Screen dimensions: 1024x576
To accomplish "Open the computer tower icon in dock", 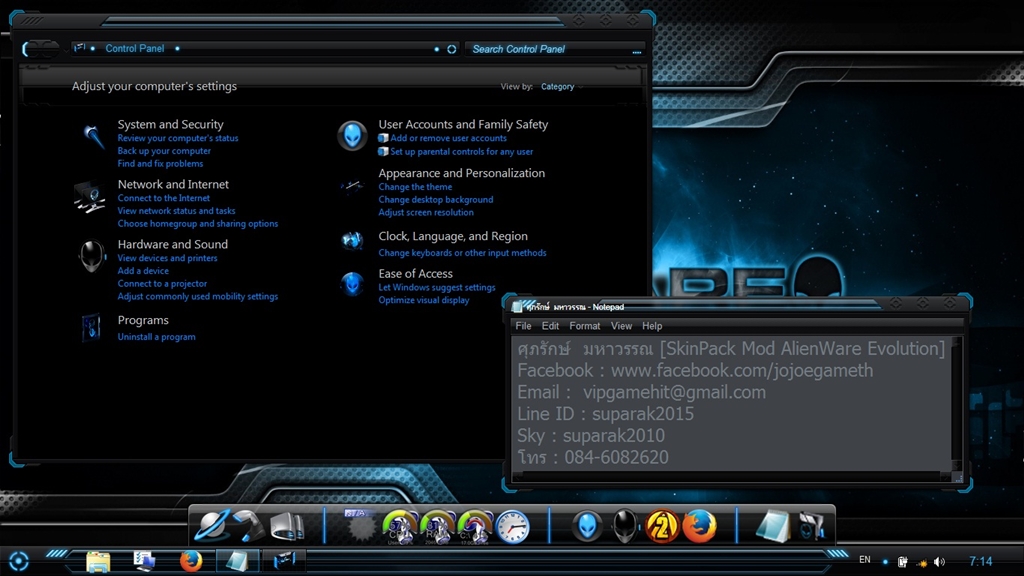I will tap(287, 527).
